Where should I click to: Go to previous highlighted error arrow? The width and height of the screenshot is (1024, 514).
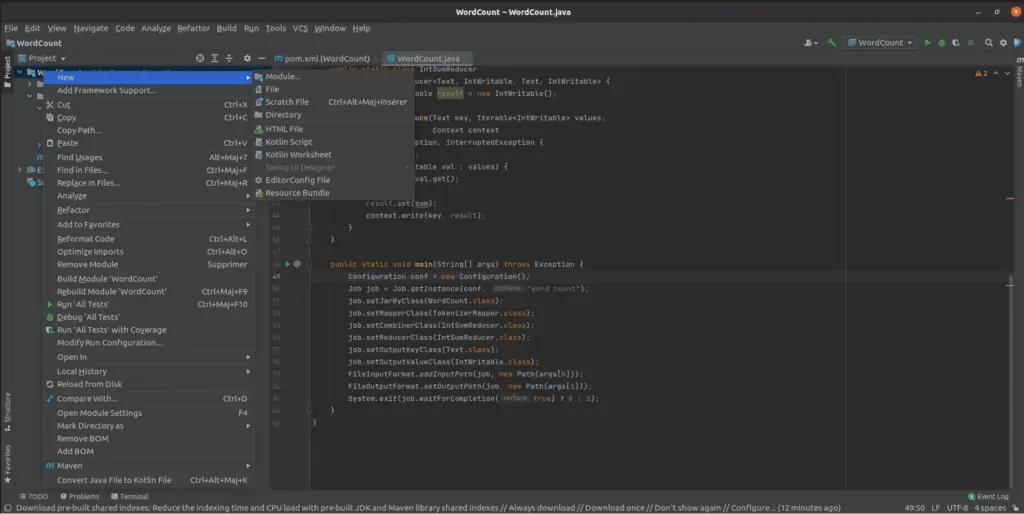[995, 73]
